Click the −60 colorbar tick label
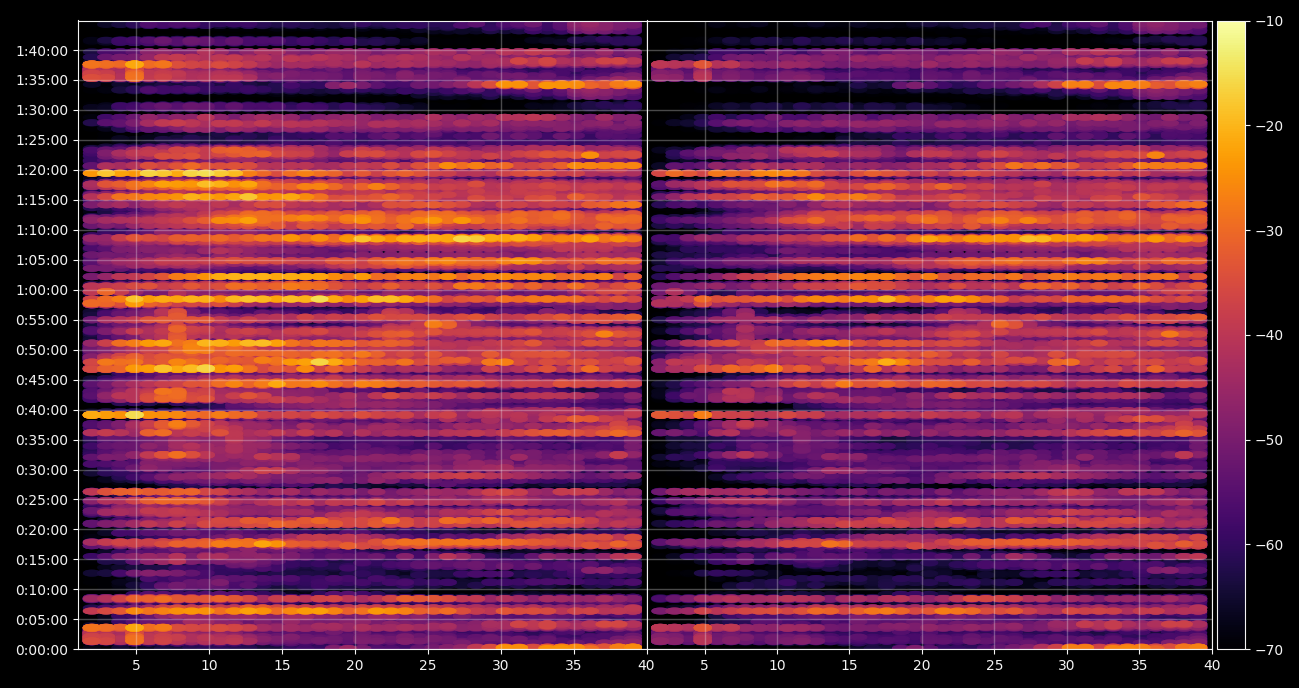1299x688 pixels. tap(1269, 545)
